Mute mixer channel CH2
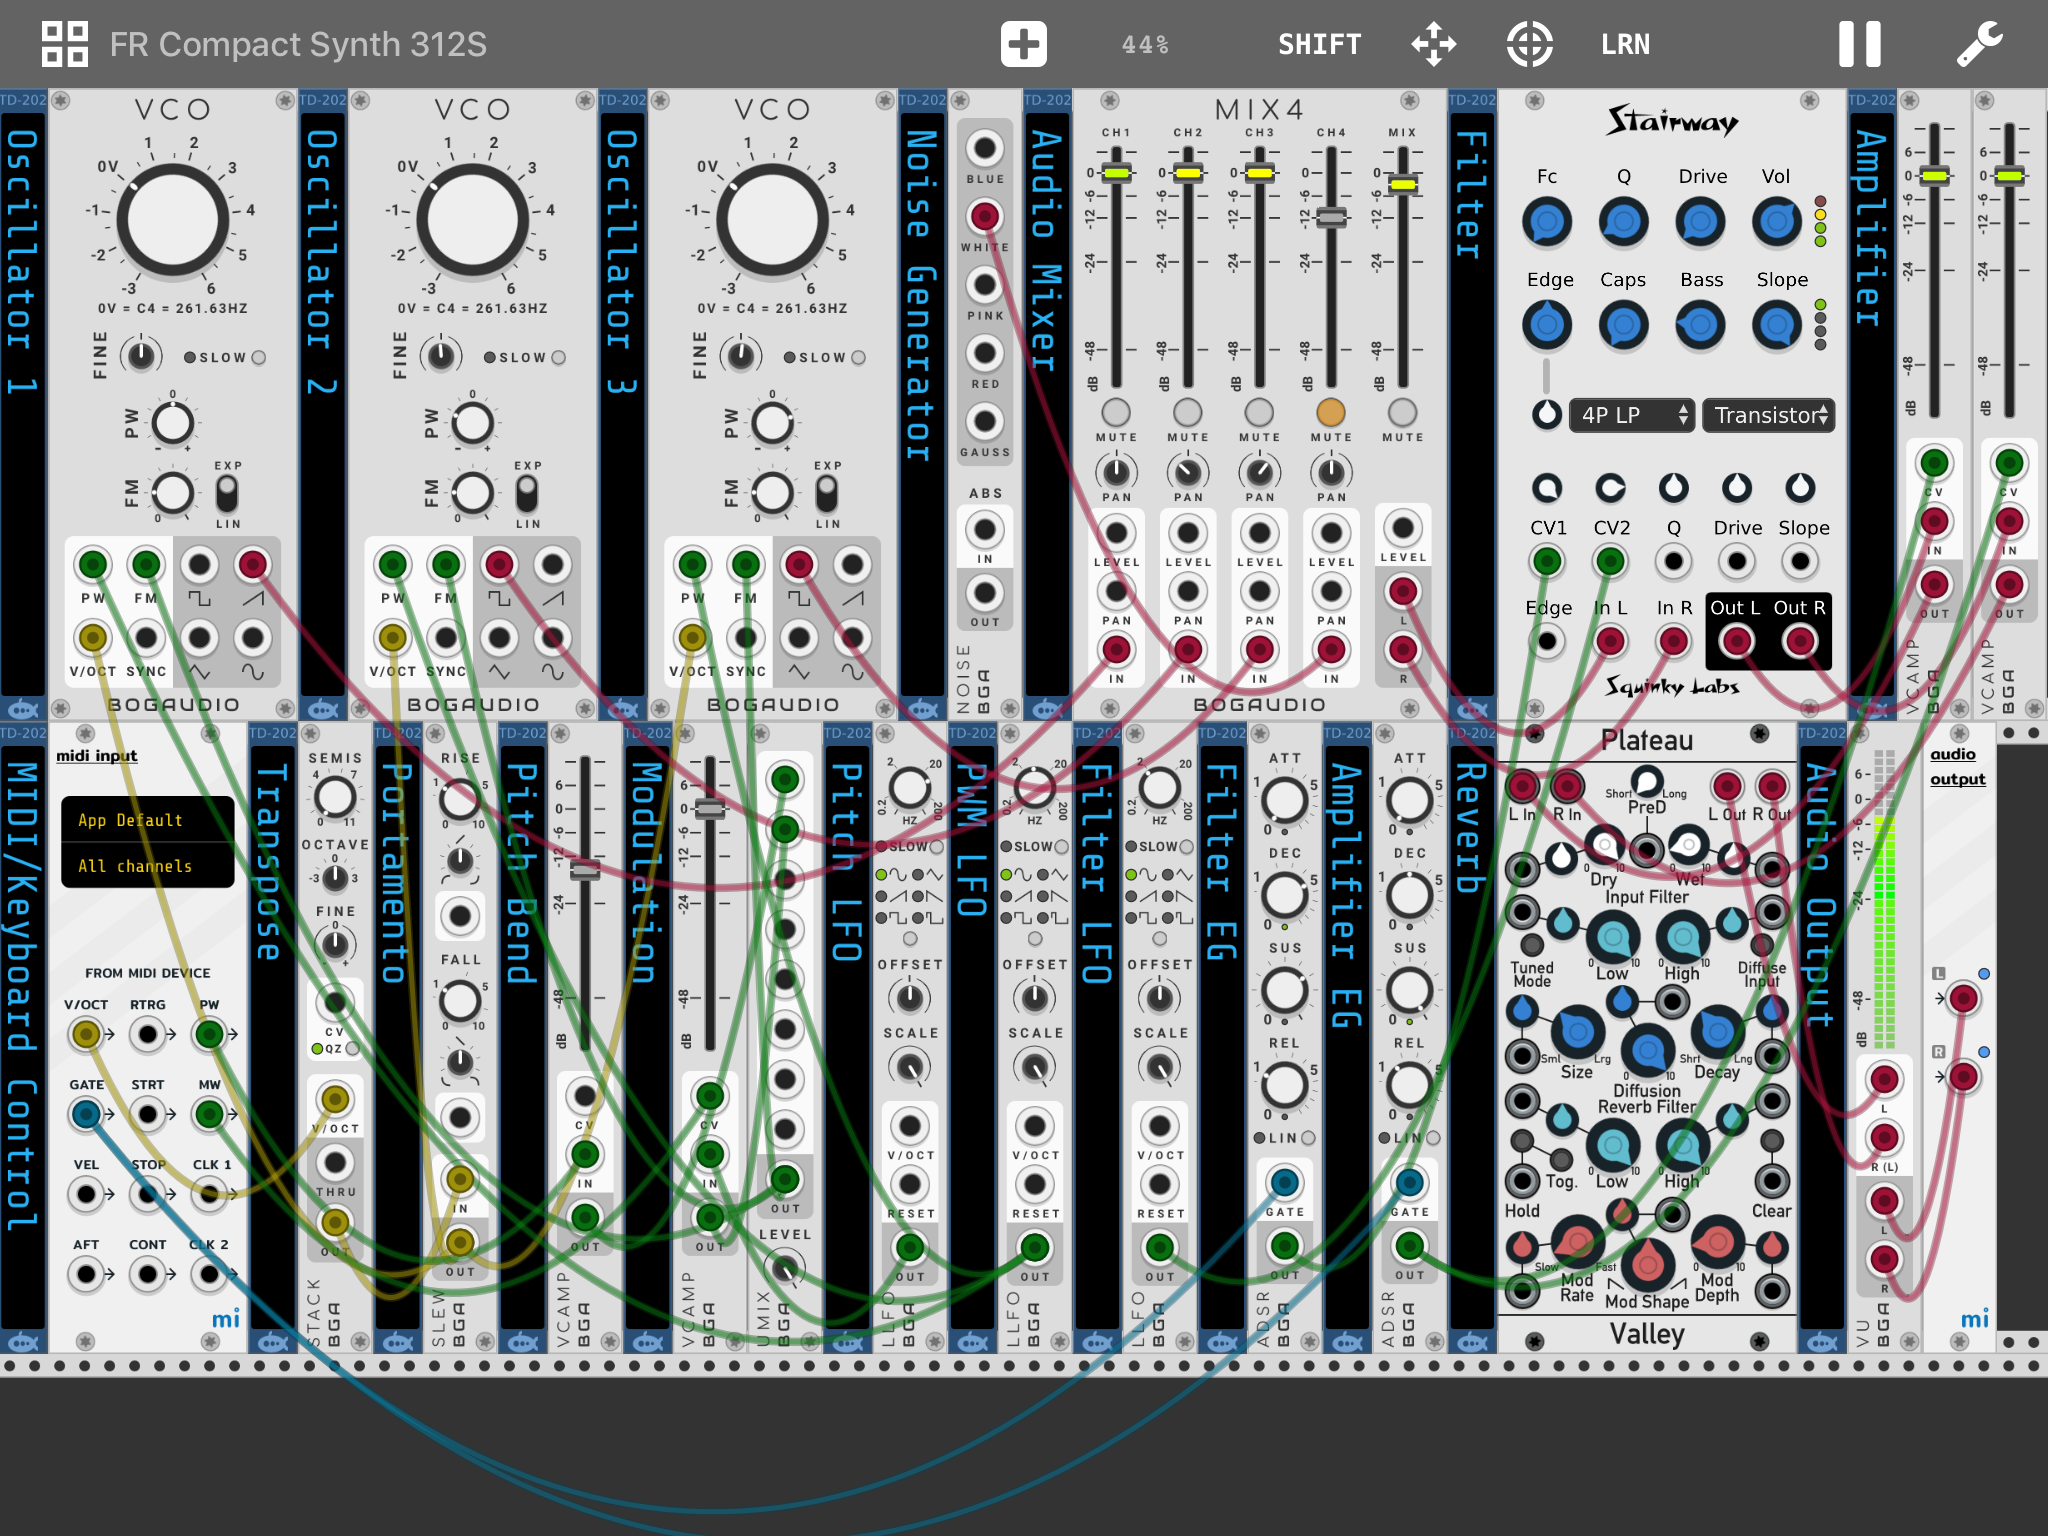The image size is (2048, 1536). (1187, 412)
